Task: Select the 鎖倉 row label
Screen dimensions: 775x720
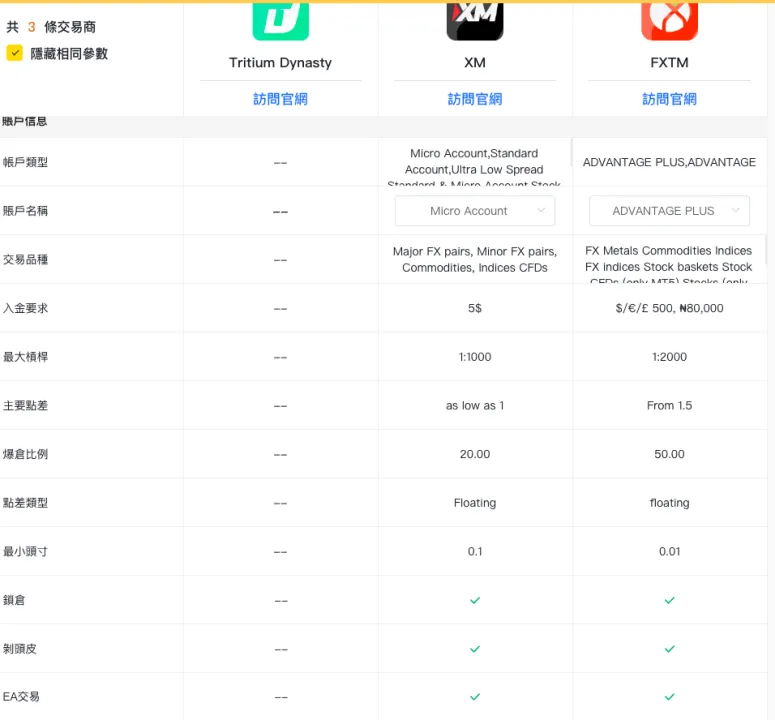Action: point(14,600)
